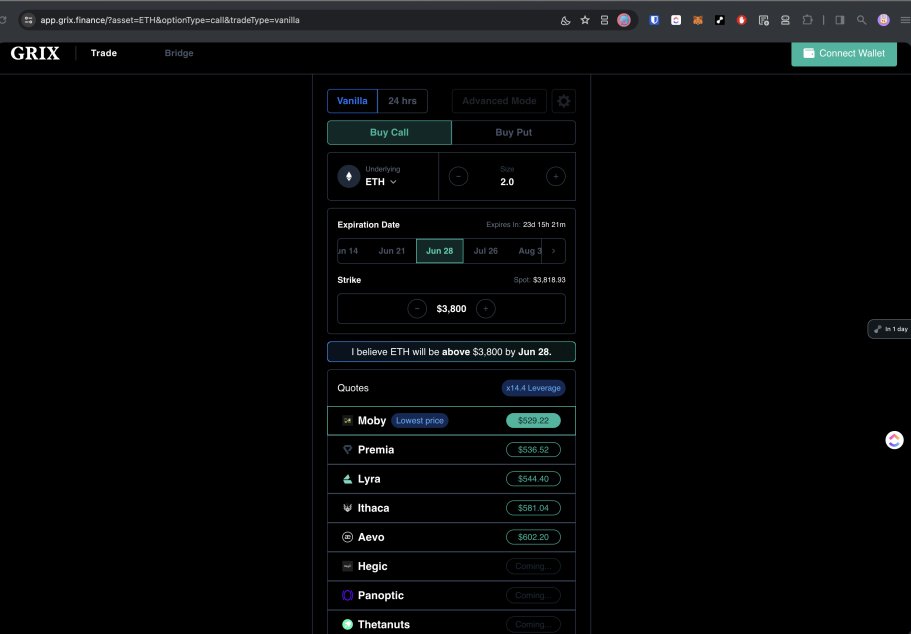Click the wallet icon in Connect Wallet
The width and height of the screenshot is (911, 634).
[x=809, y=53]
